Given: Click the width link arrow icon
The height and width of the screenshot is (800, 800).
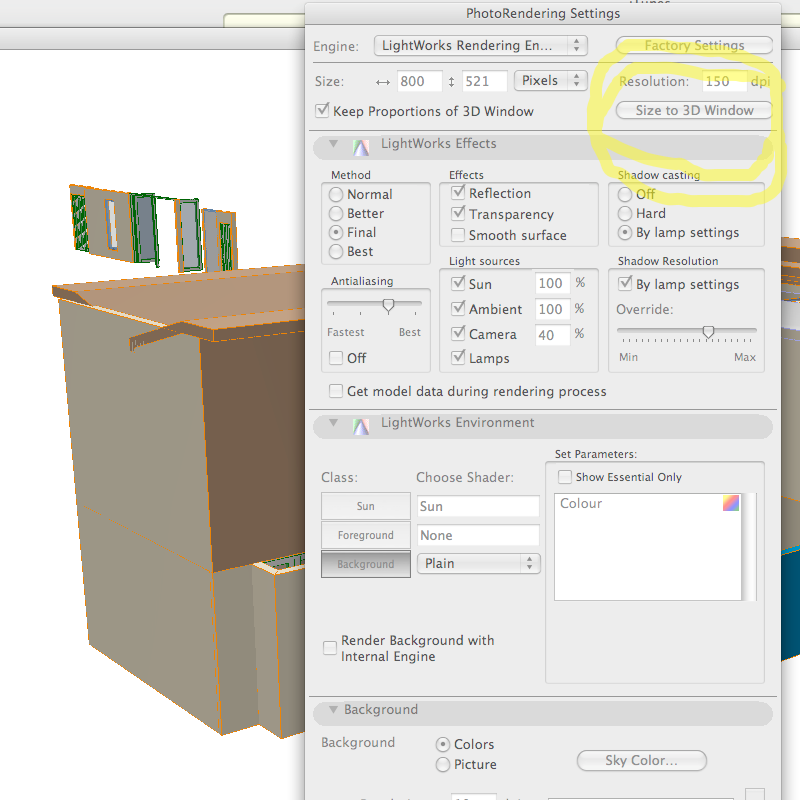Looking at the screenshot, I should coord(383,82).
